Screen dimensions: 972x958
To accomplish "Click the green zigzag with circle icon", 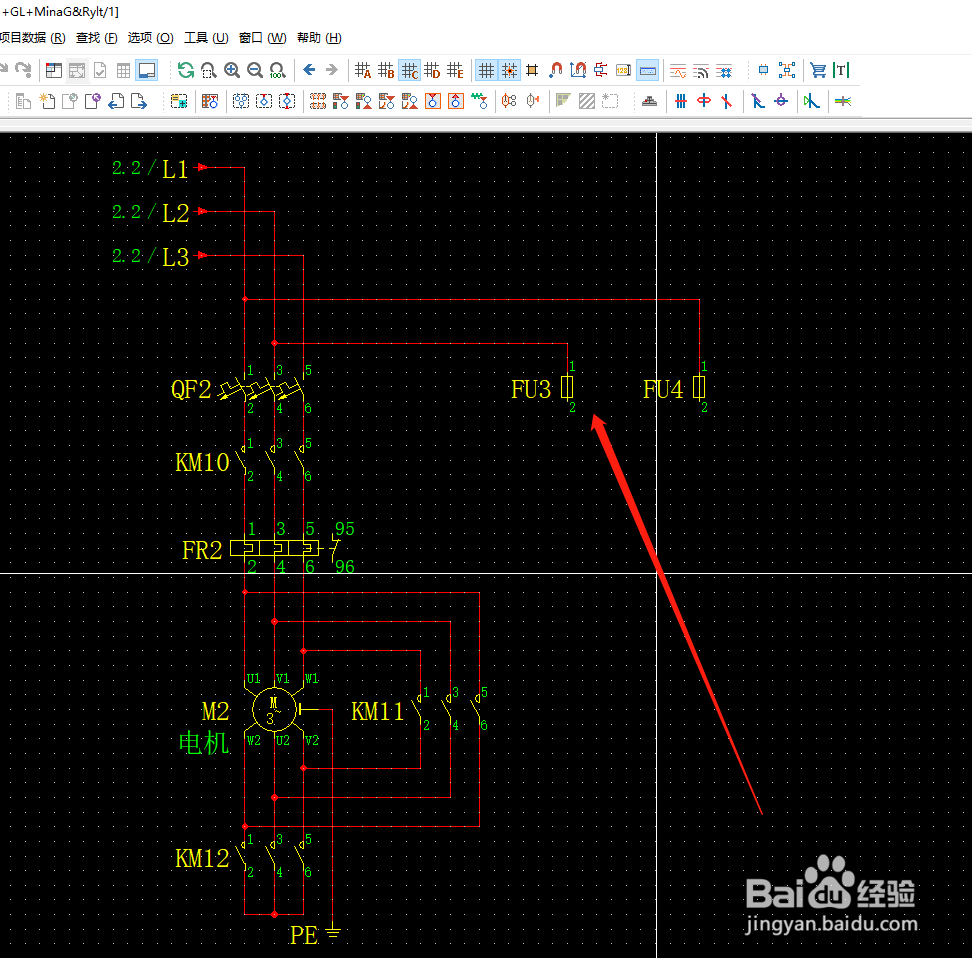I will (x=479, y=101).
